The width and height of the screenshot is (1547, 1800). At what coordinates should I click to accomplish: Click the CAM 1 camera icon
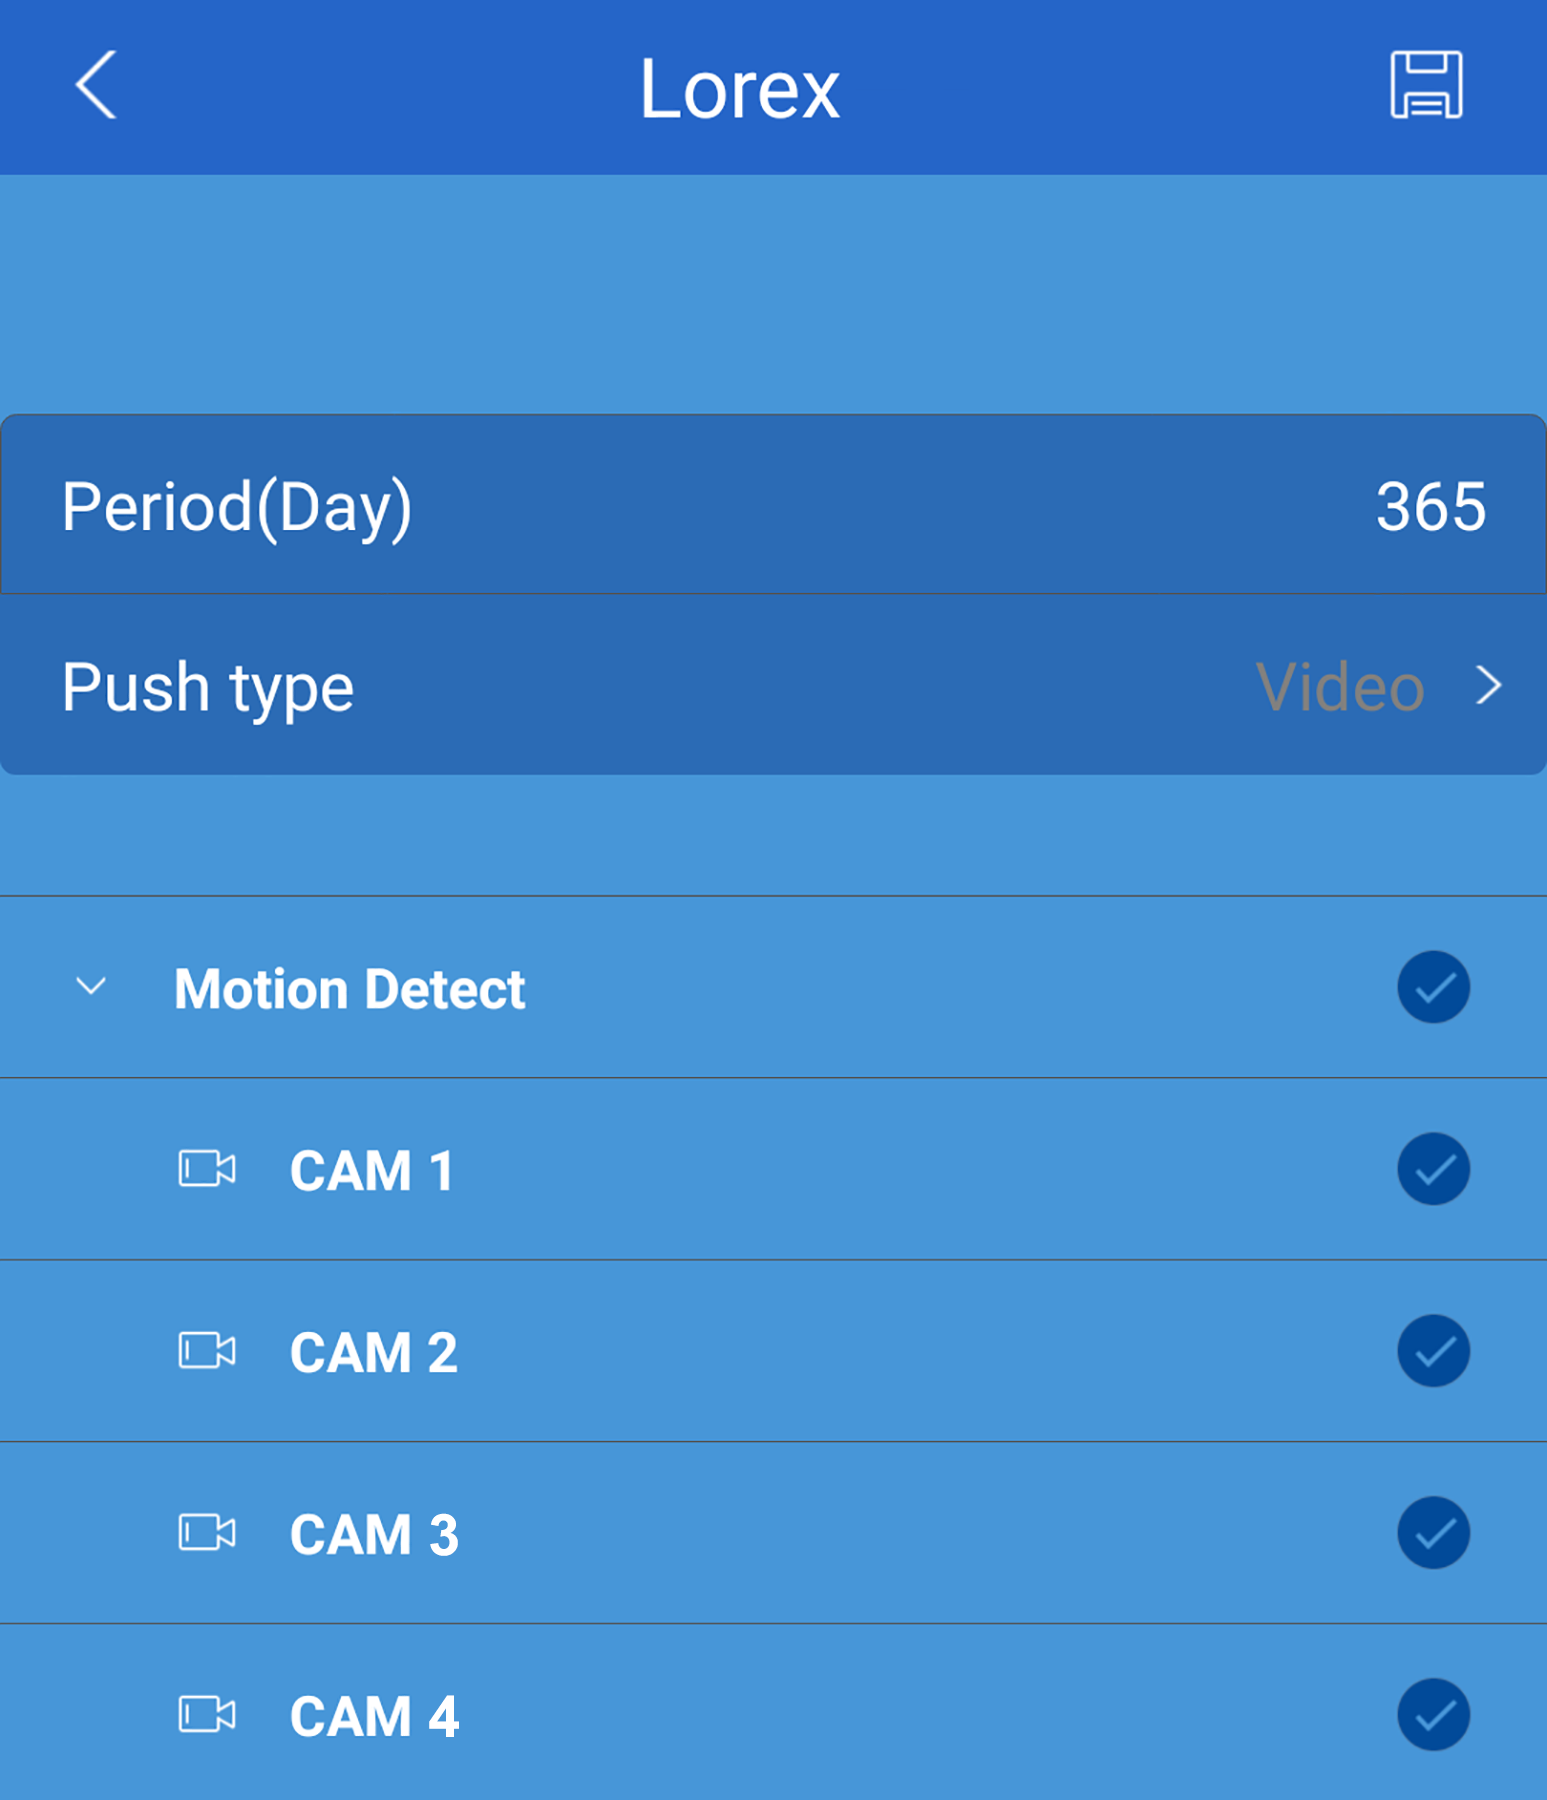pyautogui.click(x=207, y=1168)
